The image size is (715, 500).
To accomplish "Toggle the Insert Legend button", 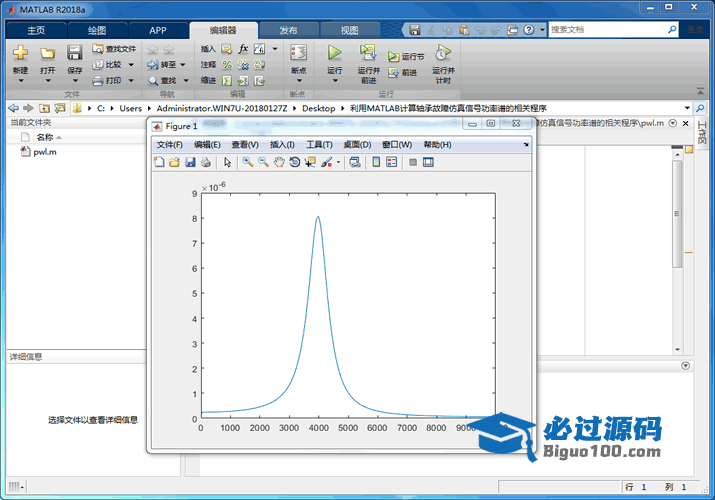I will point(392,162).
